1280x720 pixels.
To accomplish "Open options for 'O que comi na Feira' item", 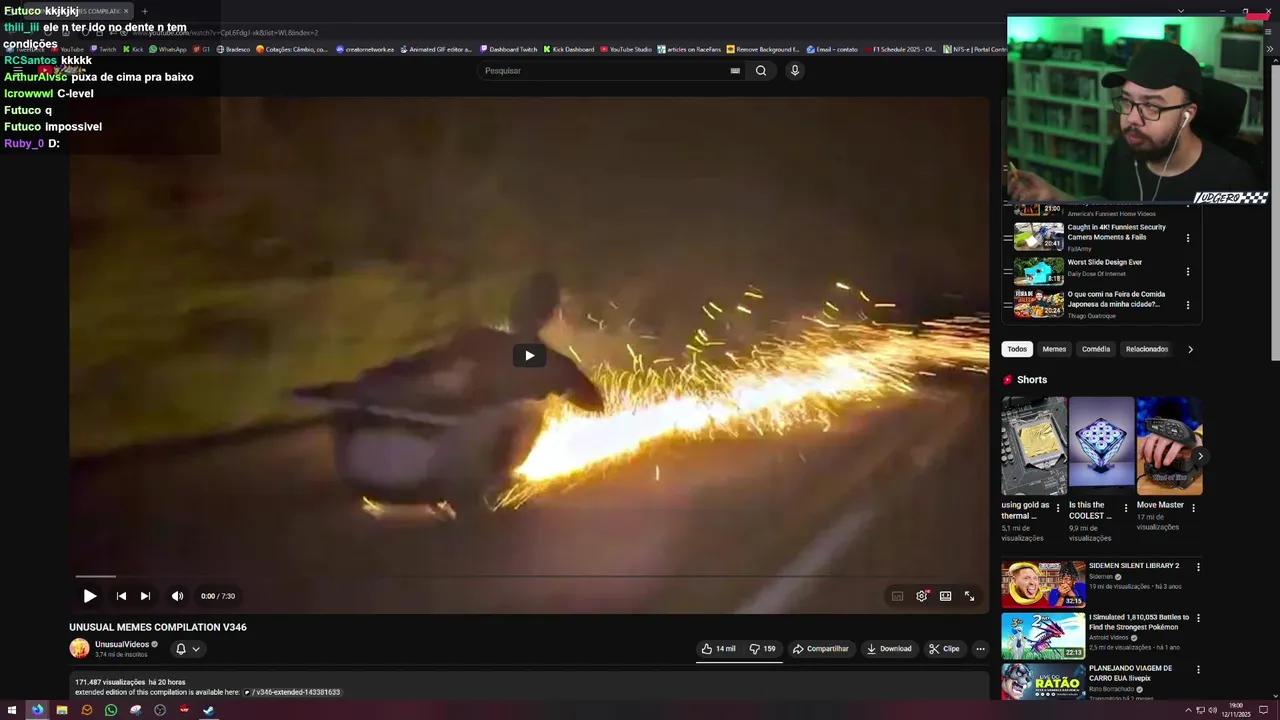I will [1188, 305].
